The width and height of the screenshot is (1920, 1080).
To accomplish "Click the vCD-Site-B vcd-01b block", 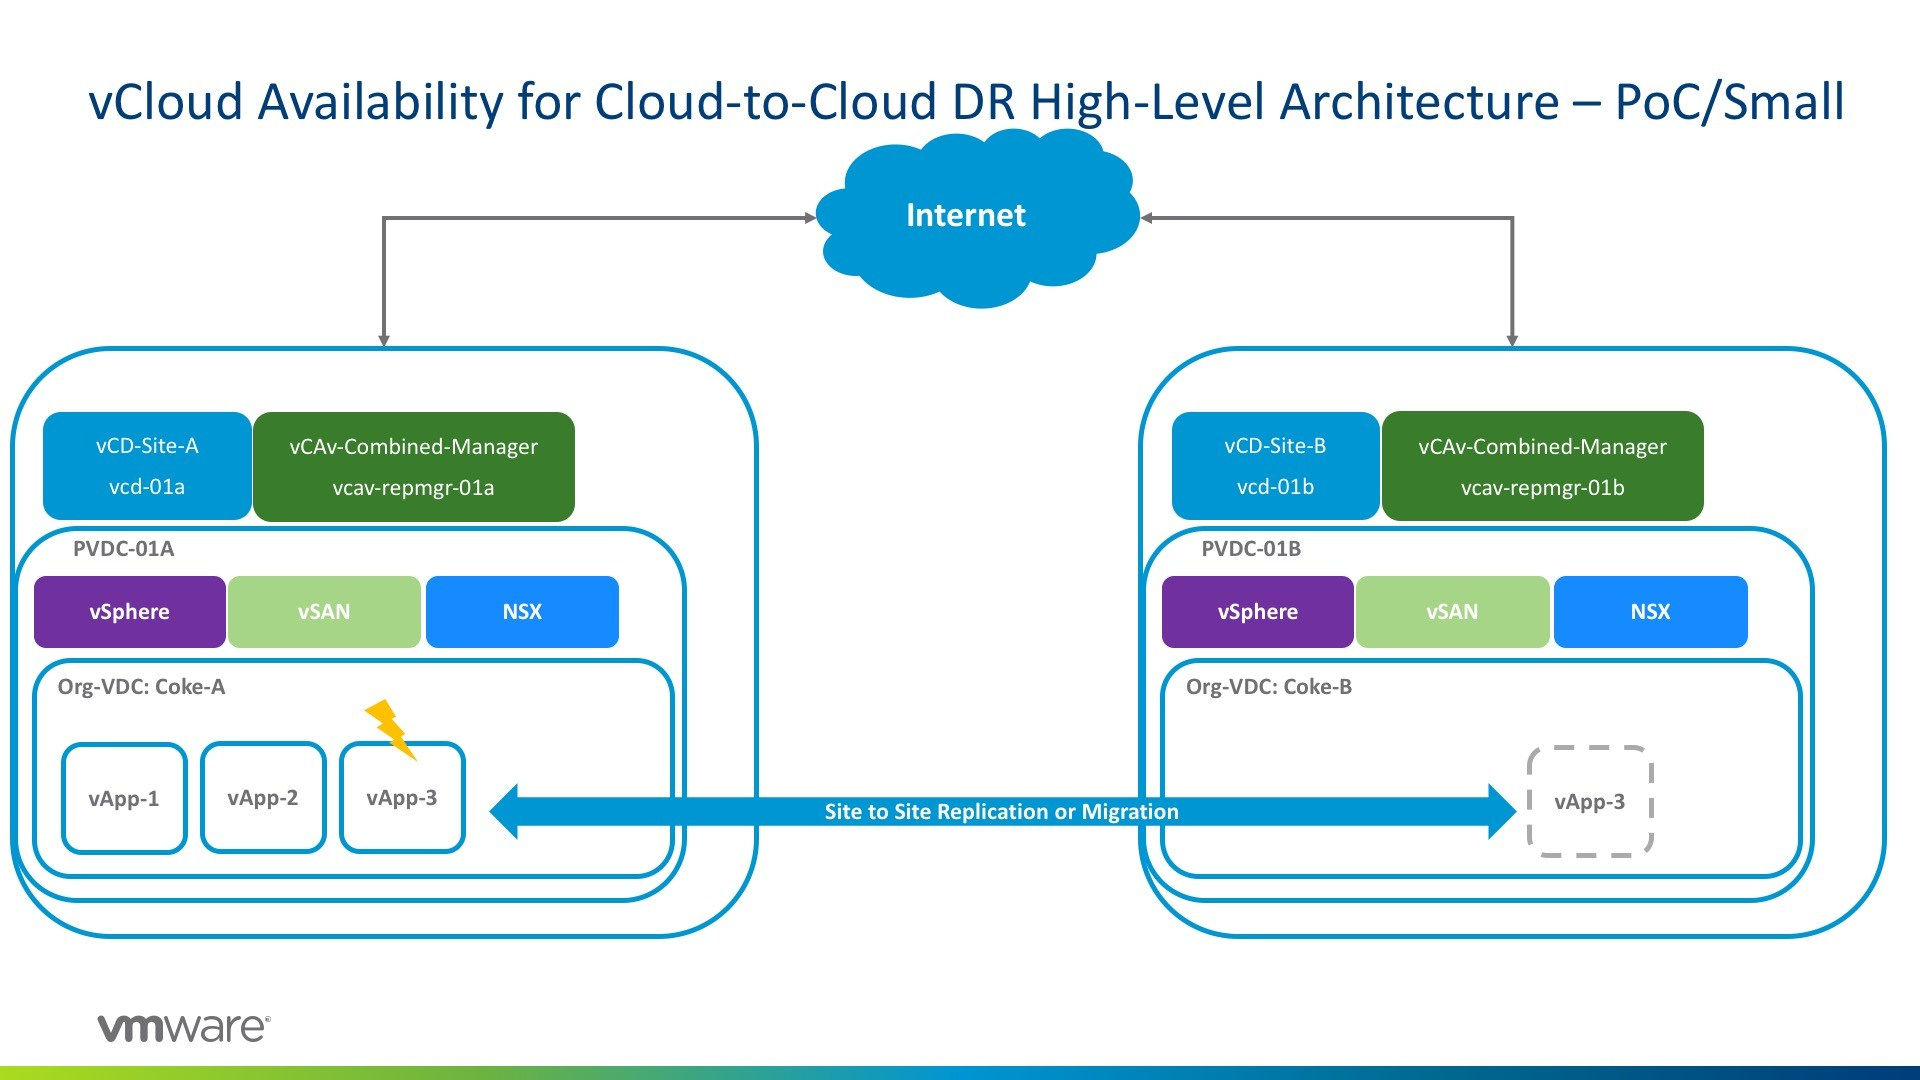I will click(1275, 466).
